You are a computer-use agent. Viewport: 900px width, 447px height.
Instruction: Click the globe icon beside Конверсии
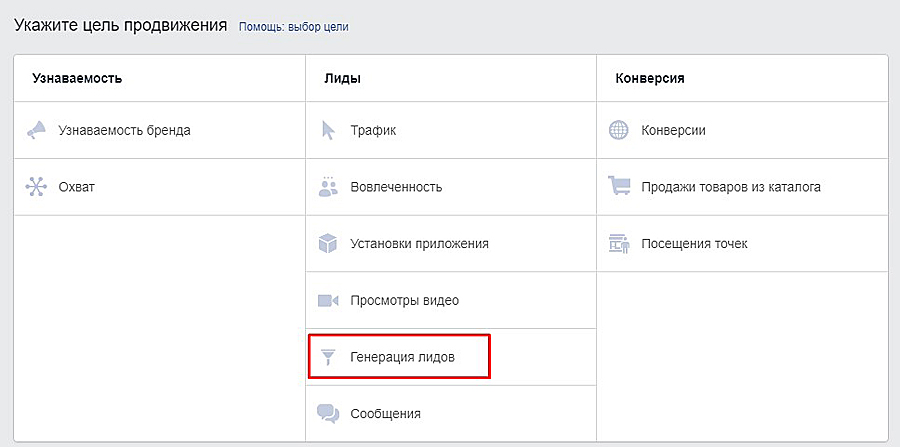click(x=619, y=130)
